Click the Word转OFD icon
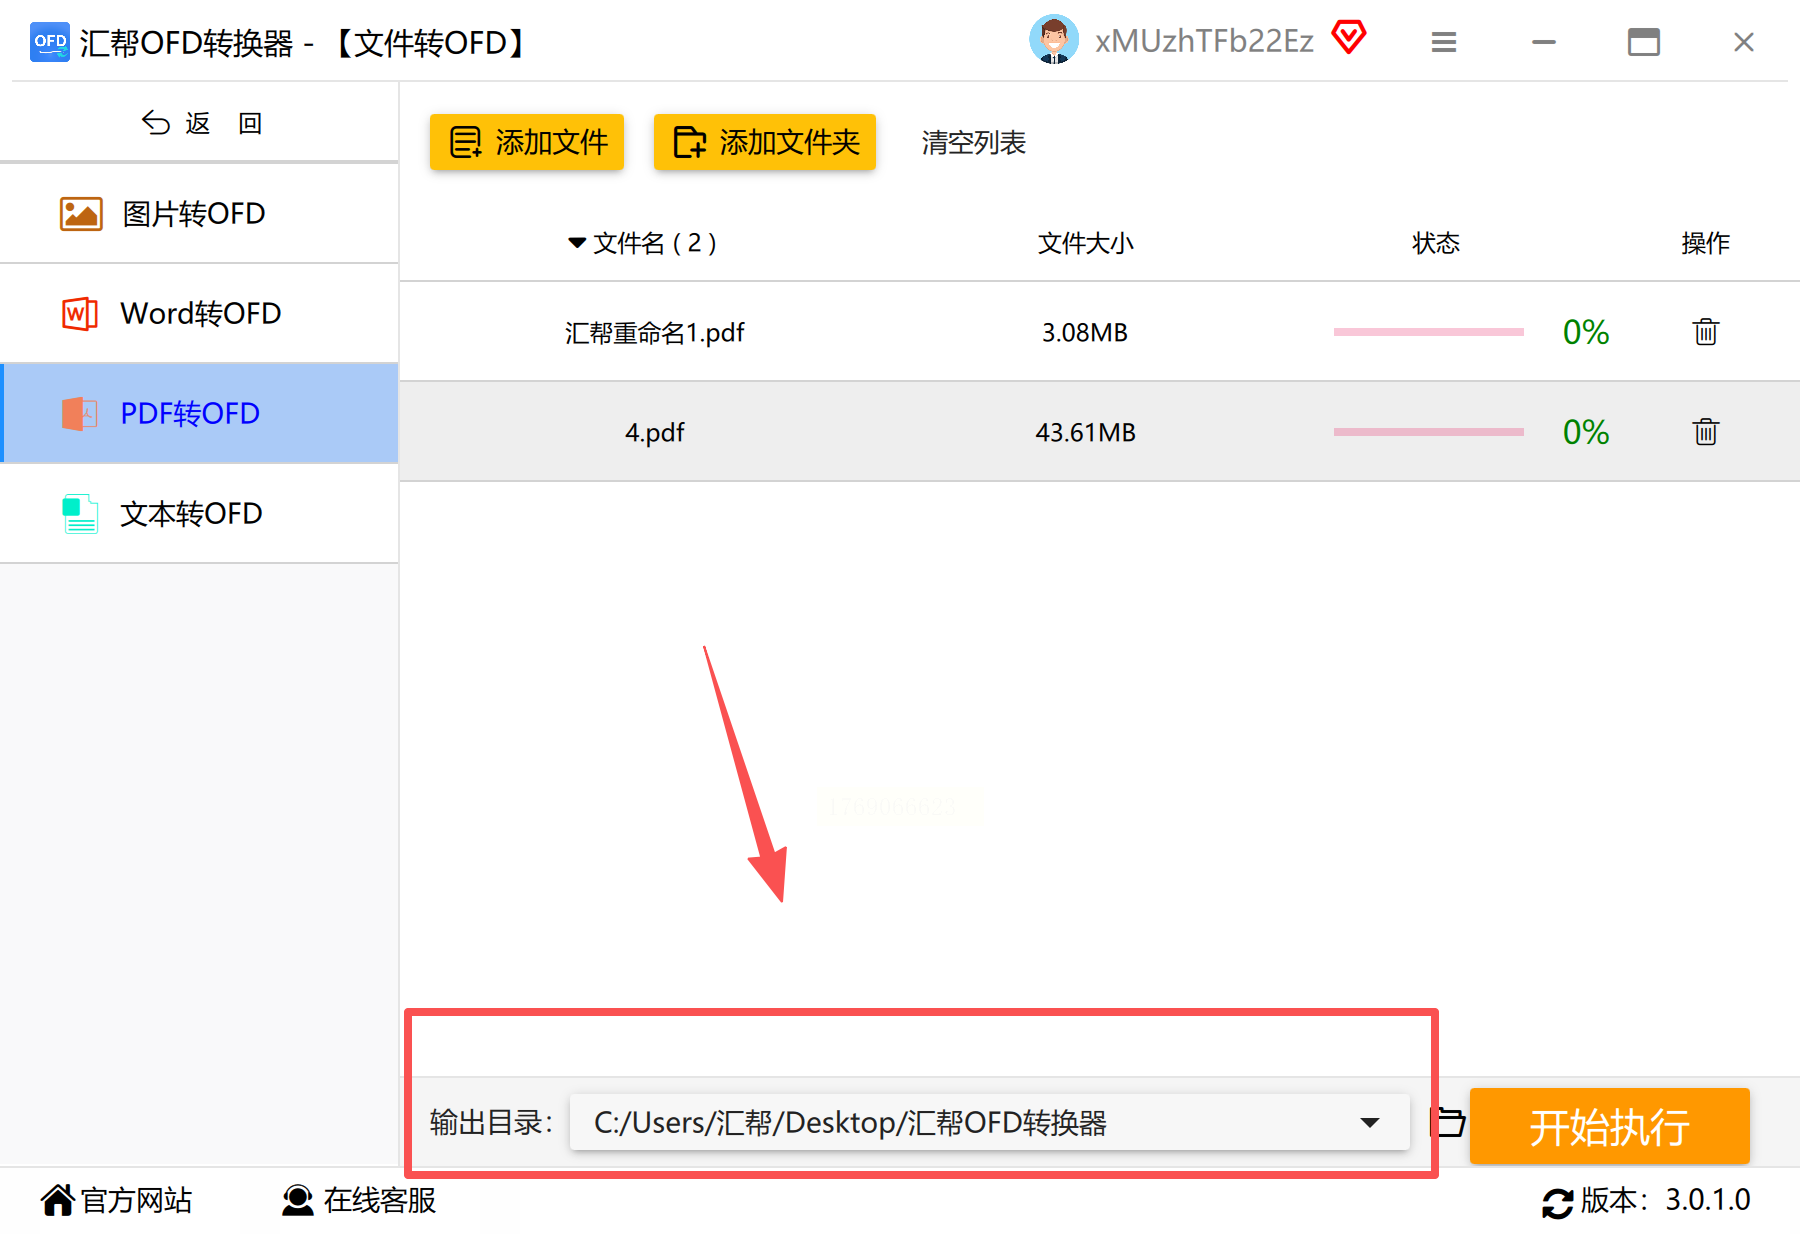Viewport: 1800px width, 1234px height. pyautogui.click(x=80, y=314)
